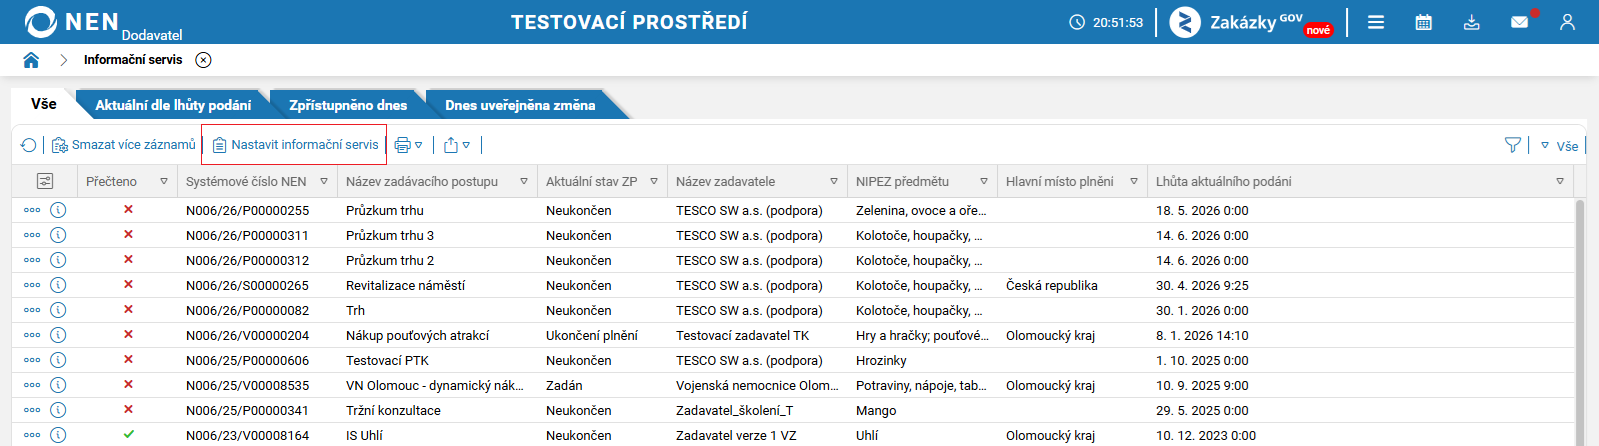Toggle read status of N006/26/P00000255
1599x446 pixels.
click(x=128, y=209)
